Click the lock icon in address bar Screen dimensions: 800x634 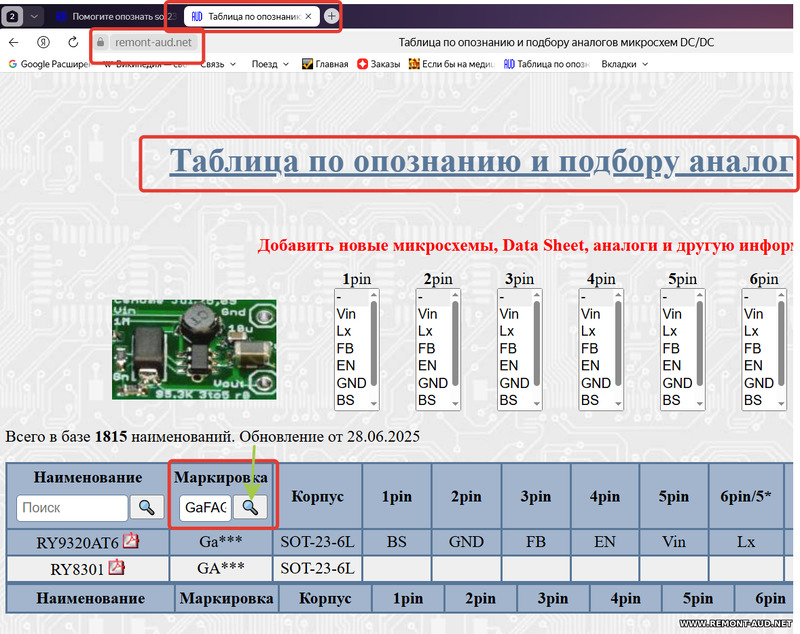pyautogui.click(x=101, y=42)
